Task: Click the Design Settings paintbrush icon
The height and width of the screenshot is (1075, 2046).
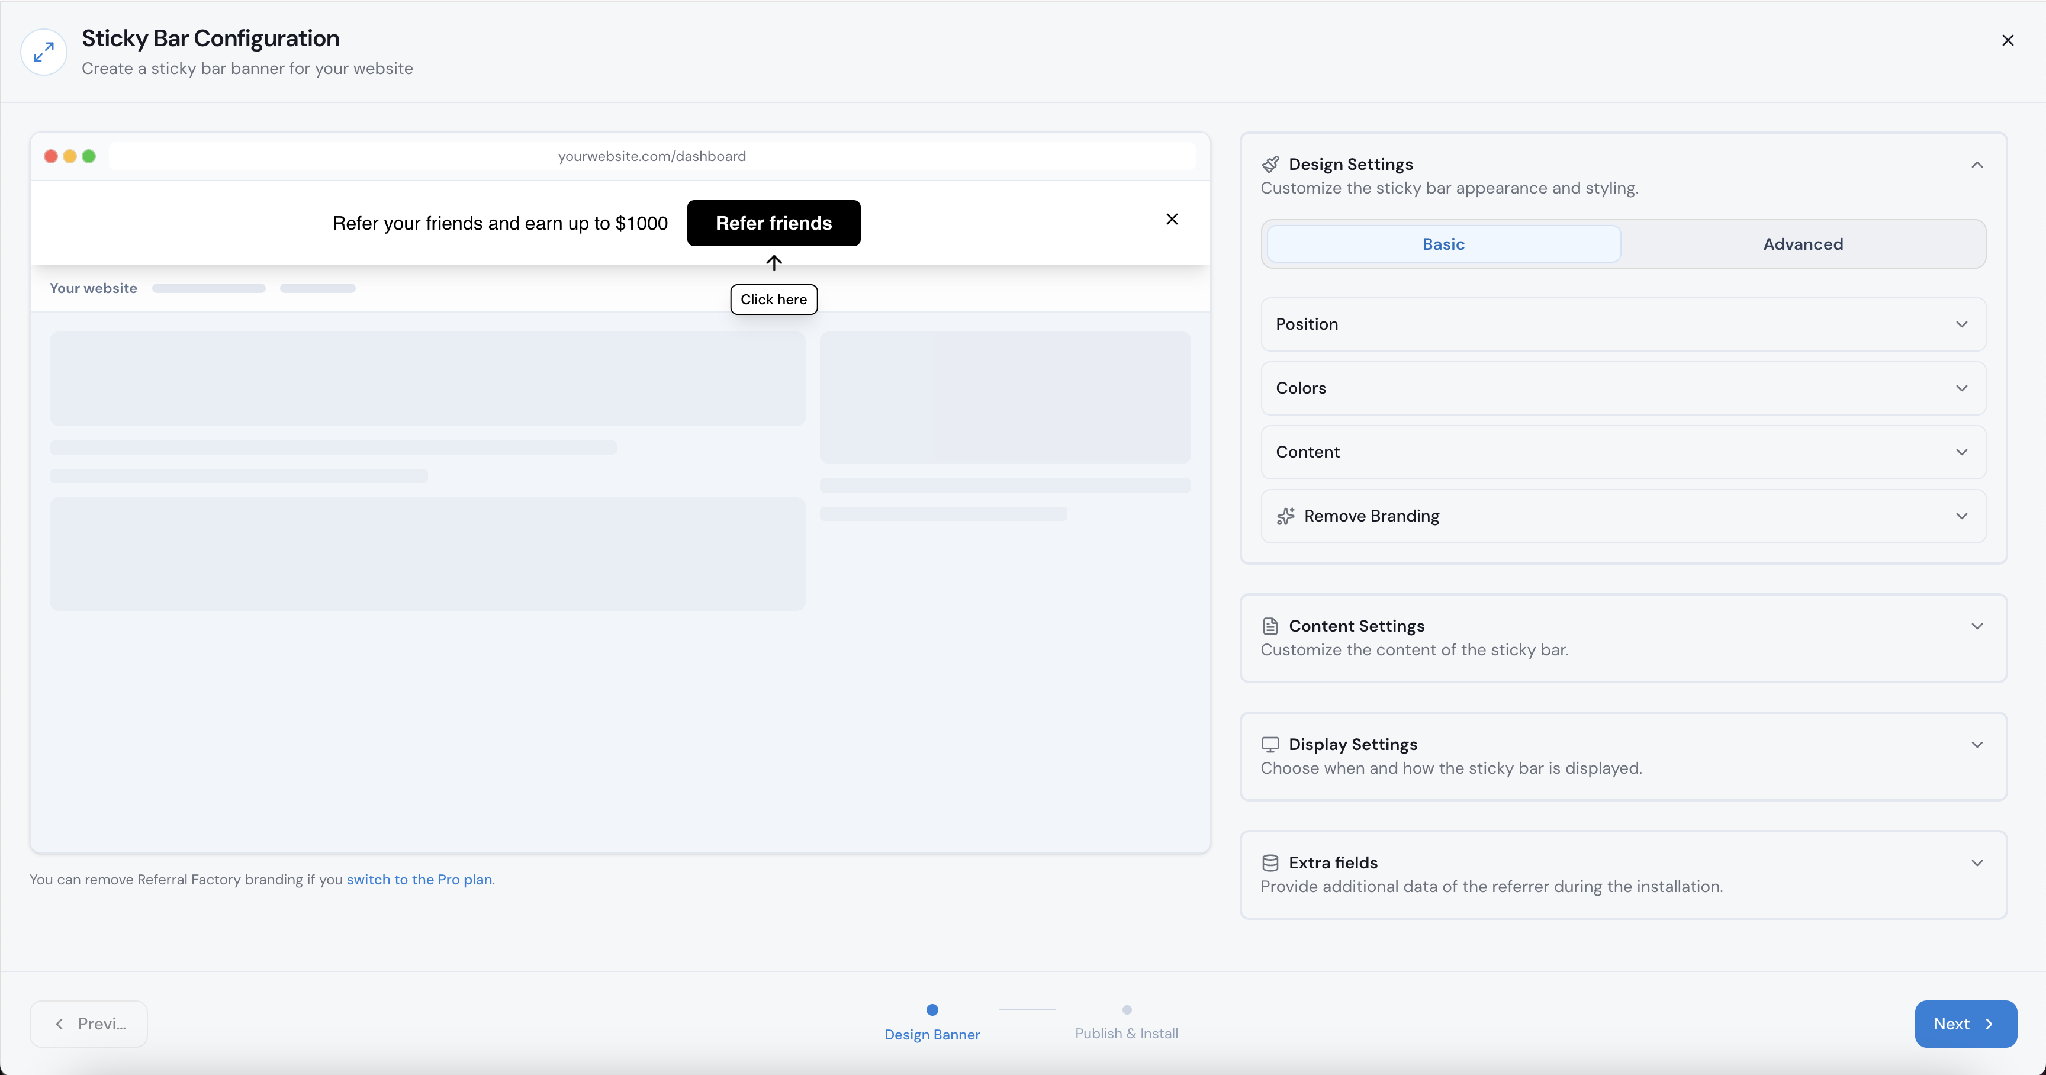Action: pyautogui.click(x=1270, y=164)
